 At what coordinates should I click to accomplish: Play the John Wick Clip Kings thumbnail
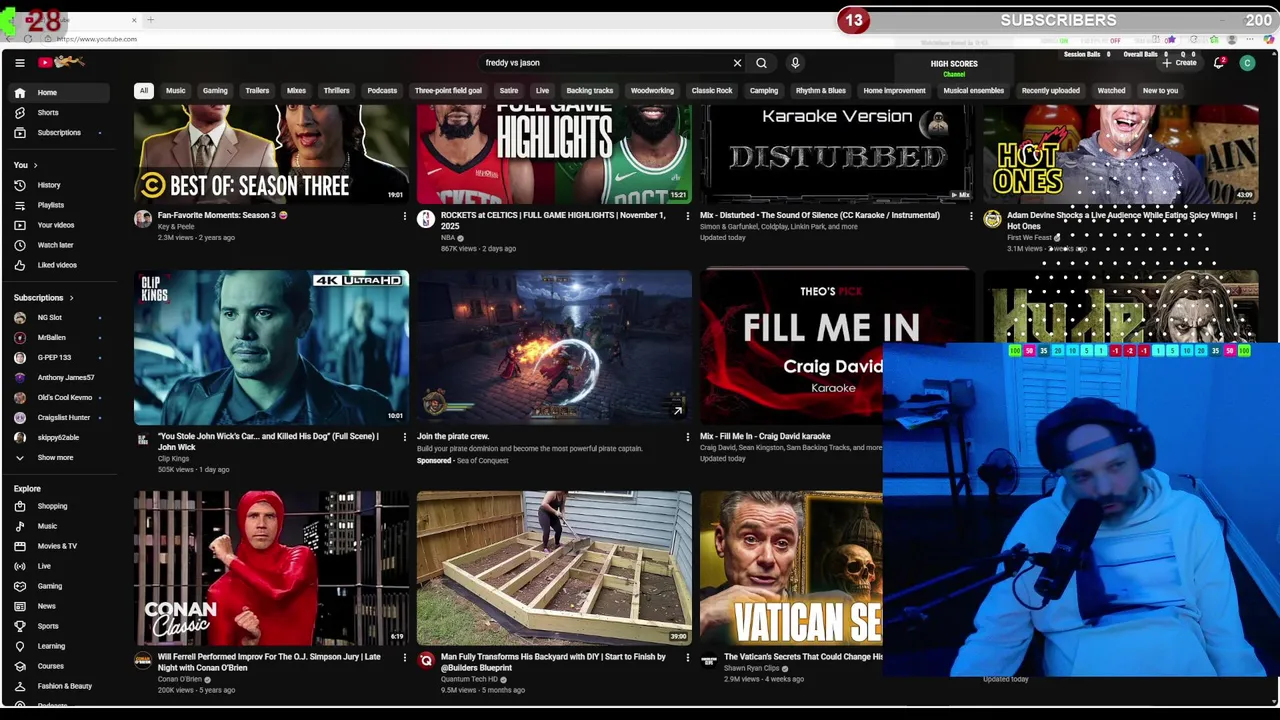(x=271, y=347)
